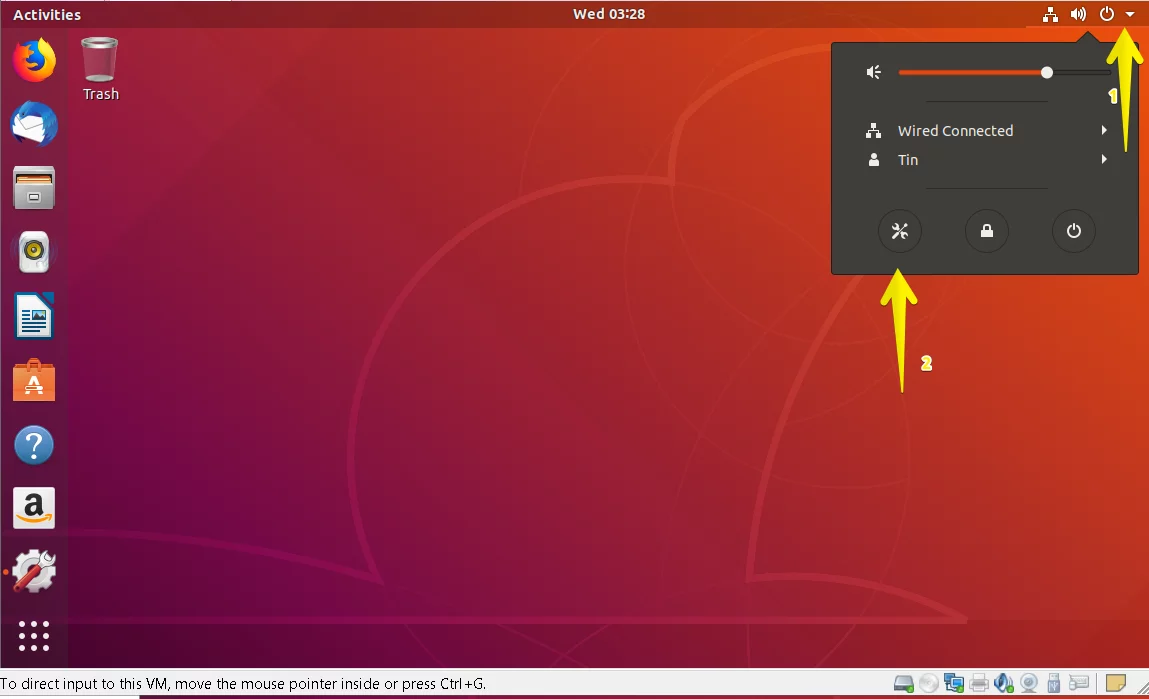Toggle the system menu dropdown arrow
The width and height of the screenshot is (1149, 699).
click(x=1130, y=15)
